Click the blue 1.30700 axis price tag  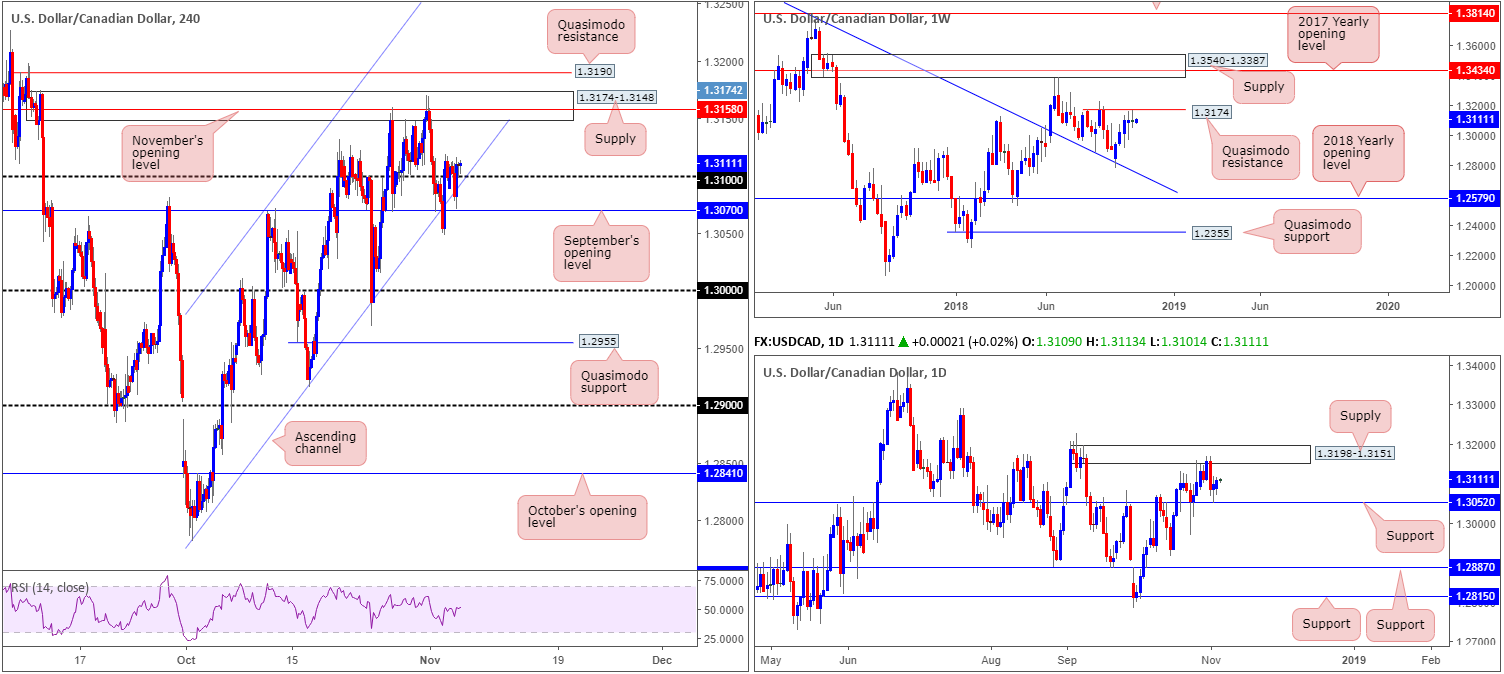click(x=721, y=211)
